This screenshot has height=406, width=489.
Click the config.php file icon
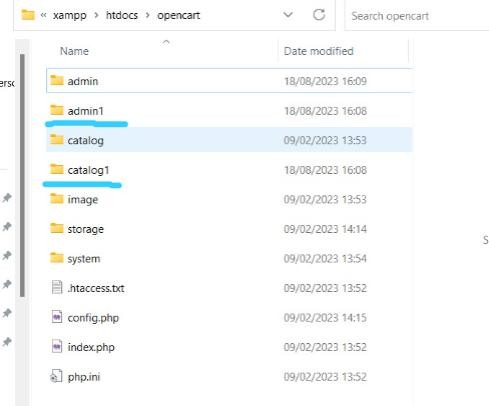pos(57,317)
